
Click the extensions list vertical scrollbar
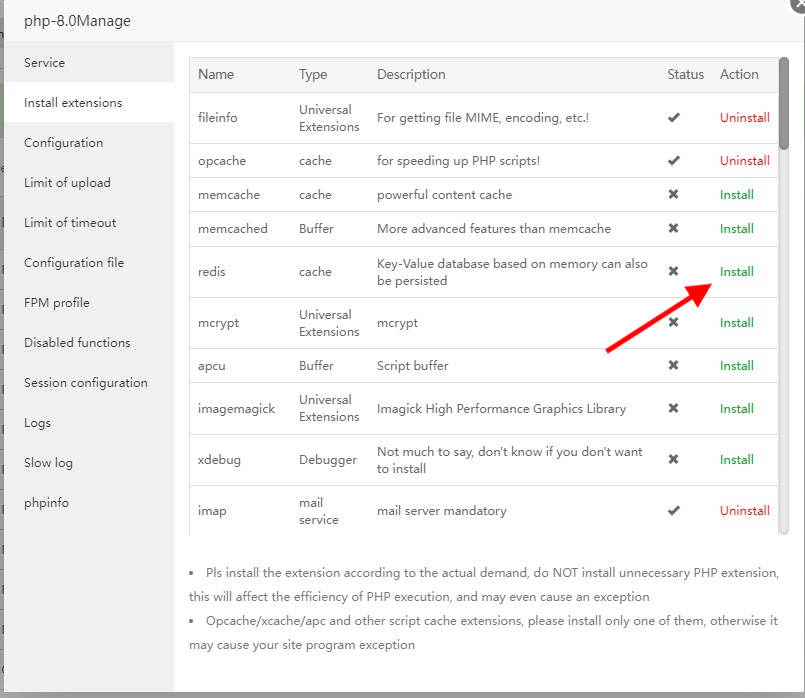pyautogui.click(x=784, y=110)
